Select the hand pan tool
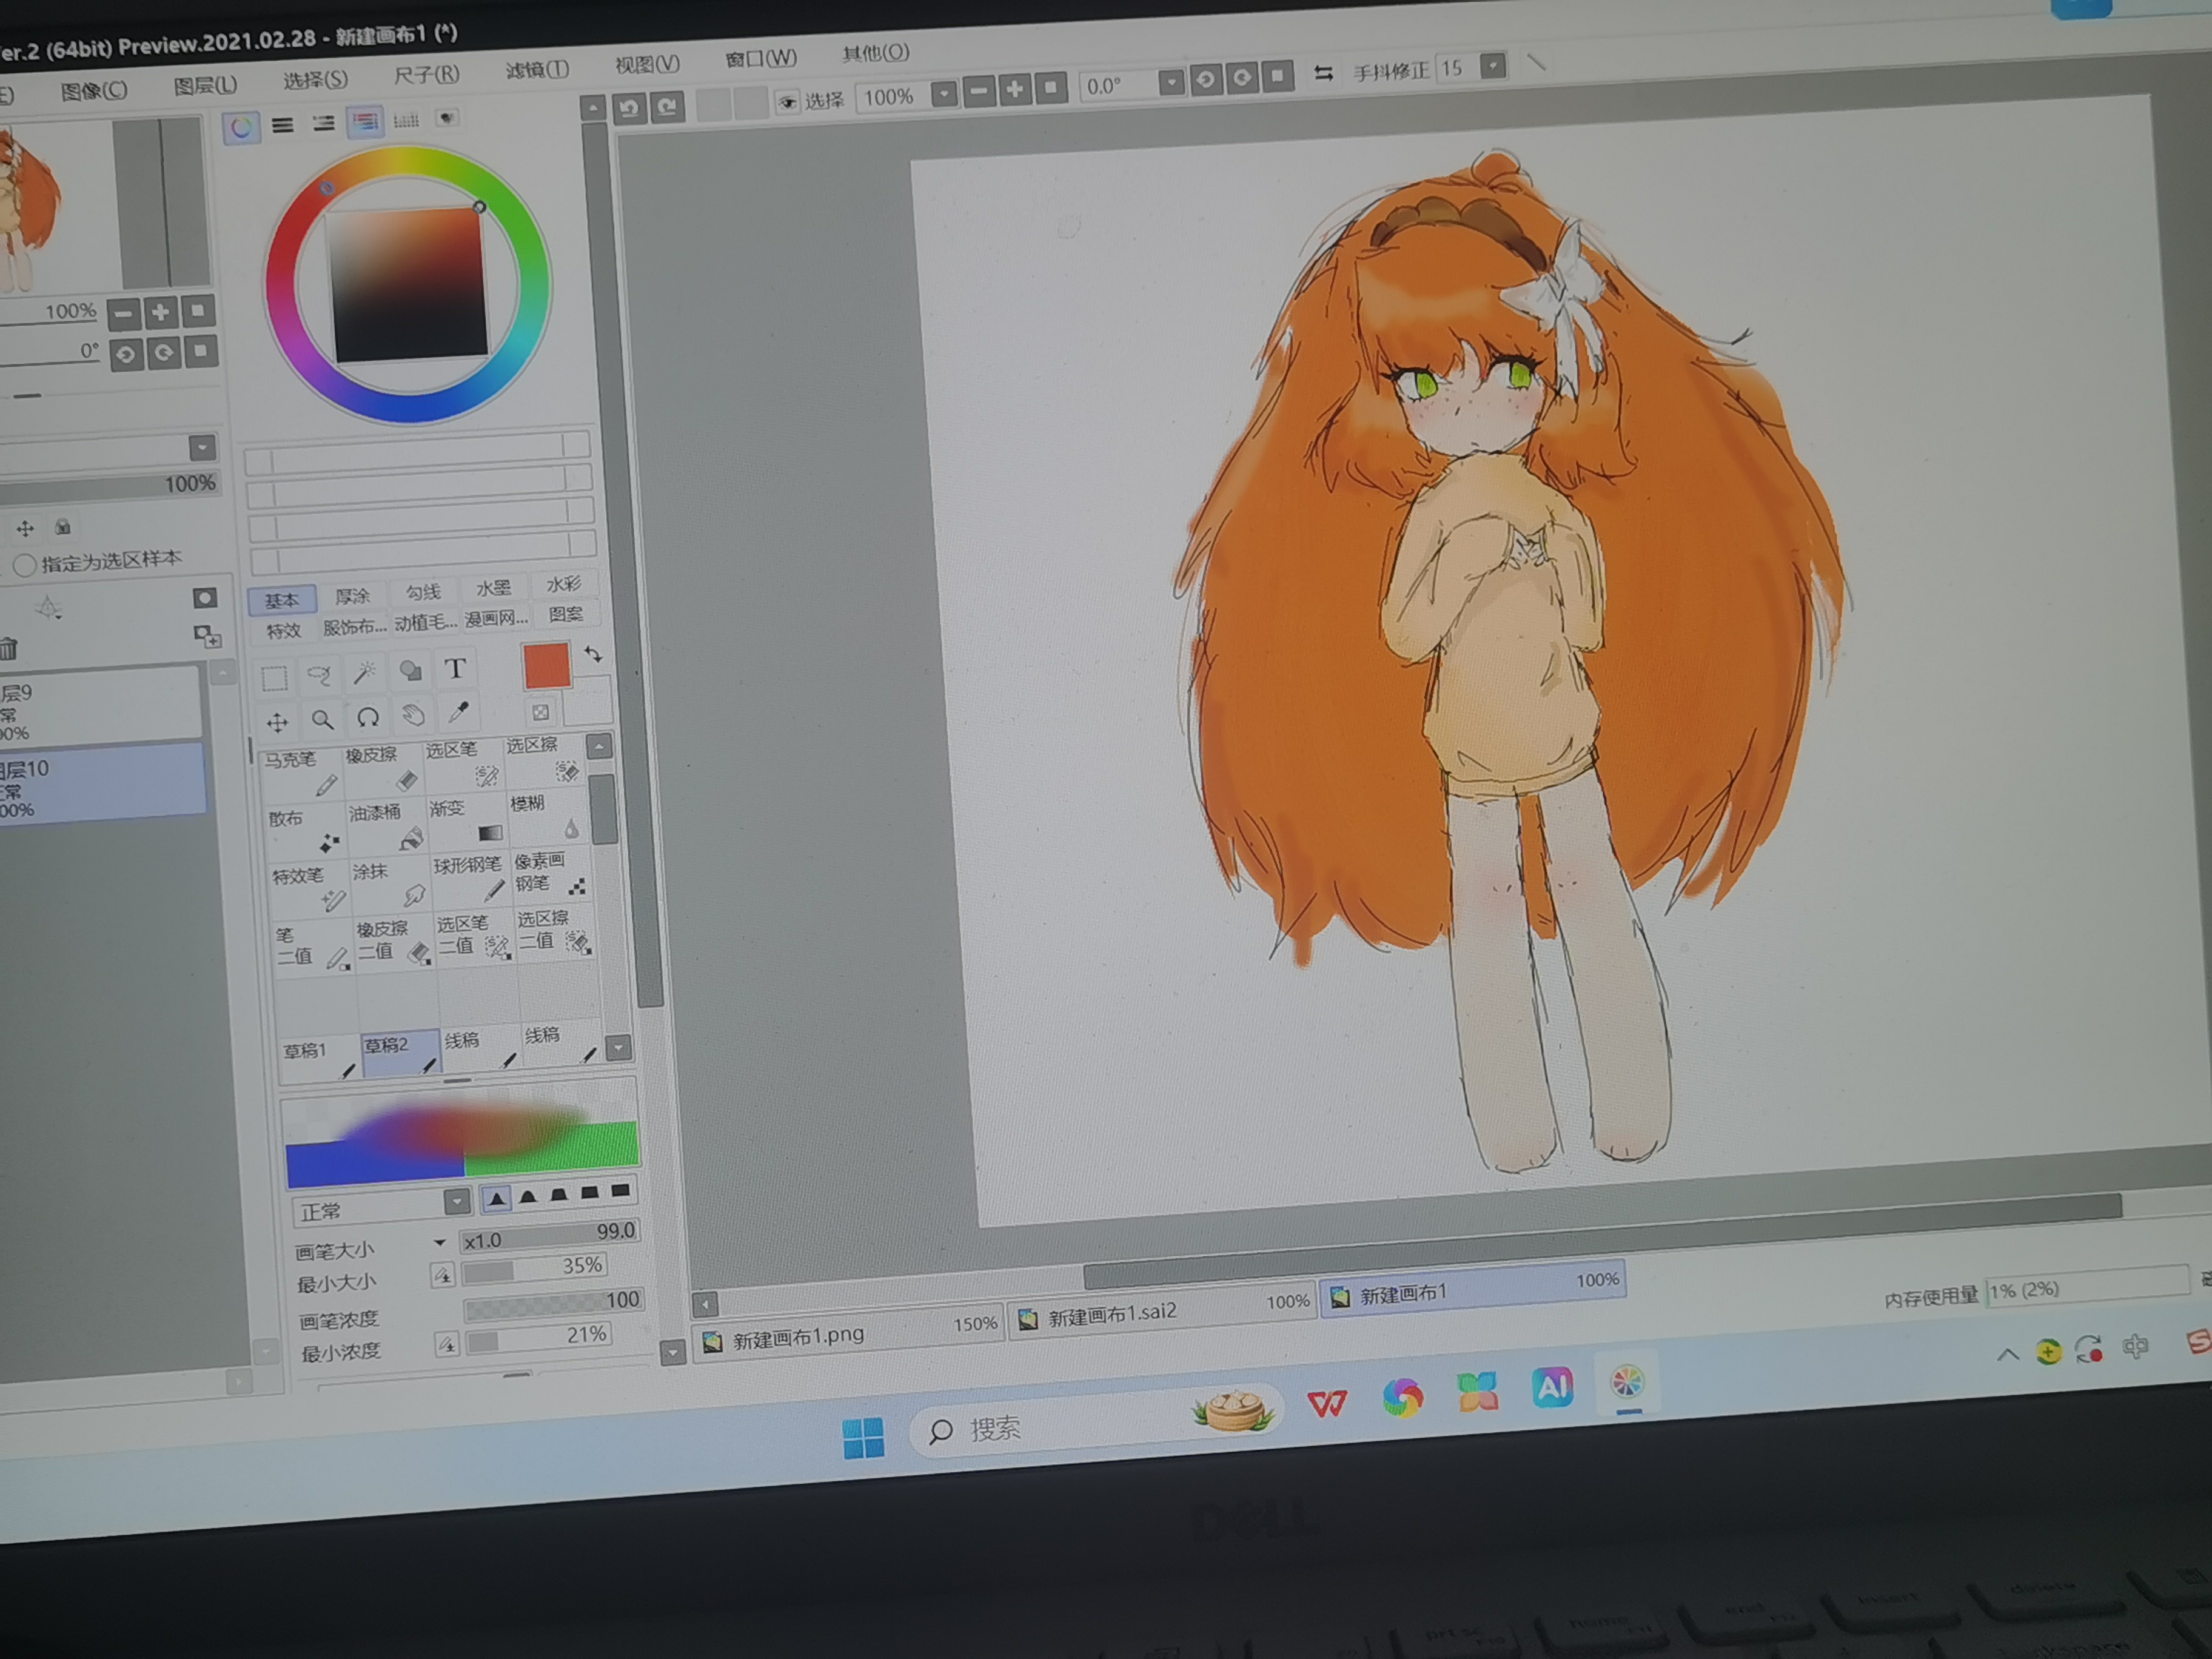This screenshot has width=2212, height=1659. [x=413, y=714]
